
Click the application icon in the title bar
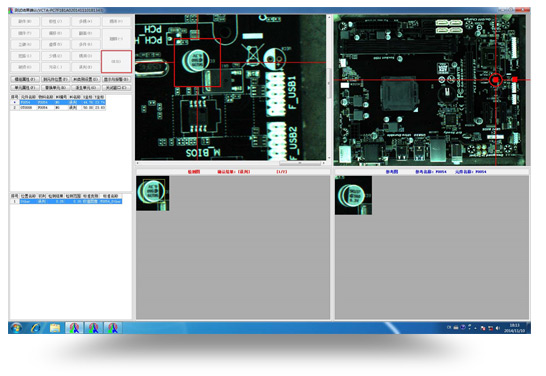click(x=11, y=10)
